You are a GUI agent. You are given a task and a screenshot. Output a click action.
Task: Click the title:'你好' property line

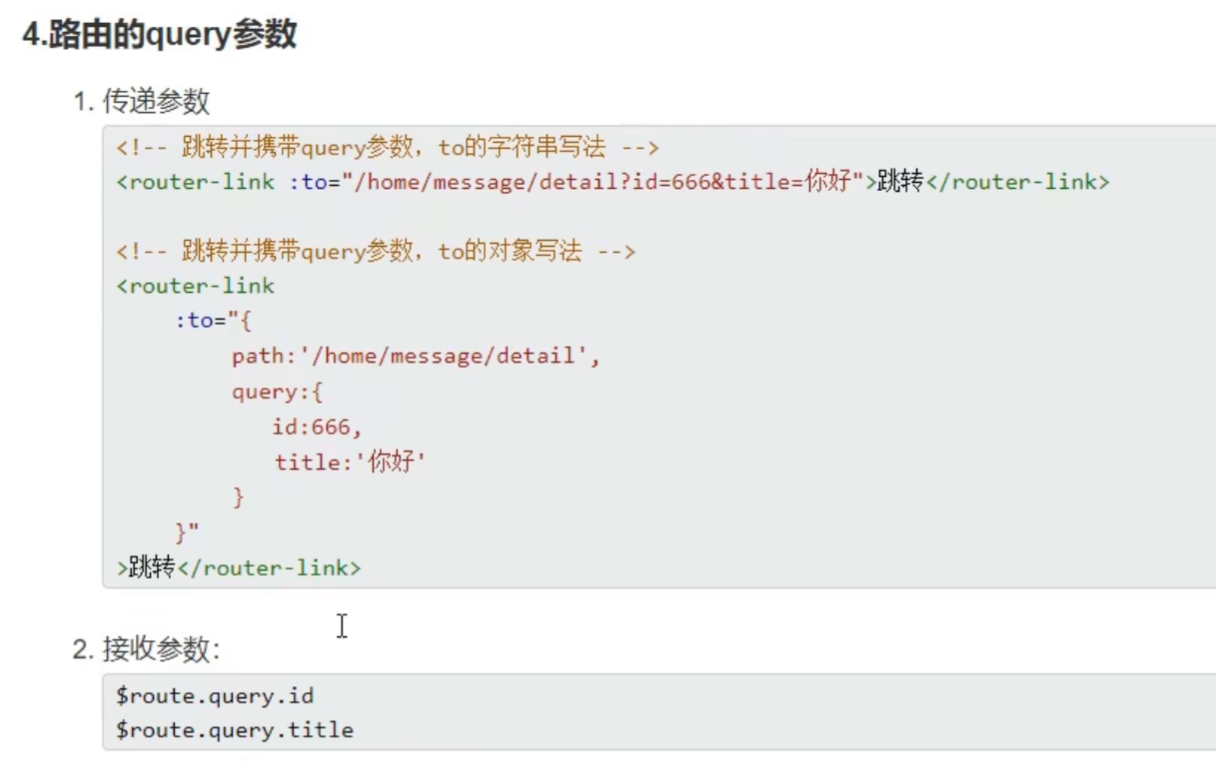point(350,462)
